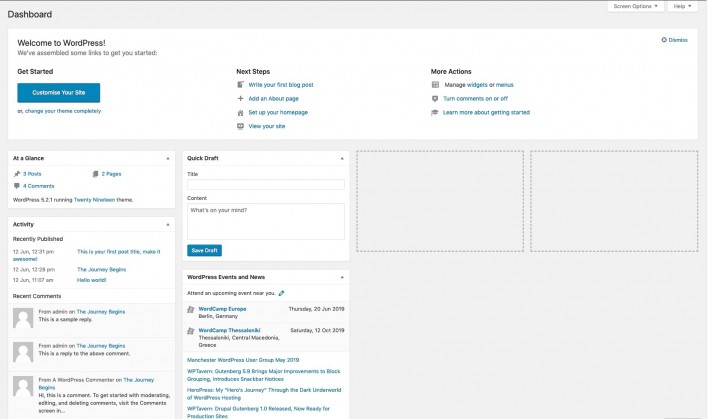Click The Journey Begins link in 'reply to the above comment'
This screenshot has width=708, height=419.
click(x=101, y=346)
